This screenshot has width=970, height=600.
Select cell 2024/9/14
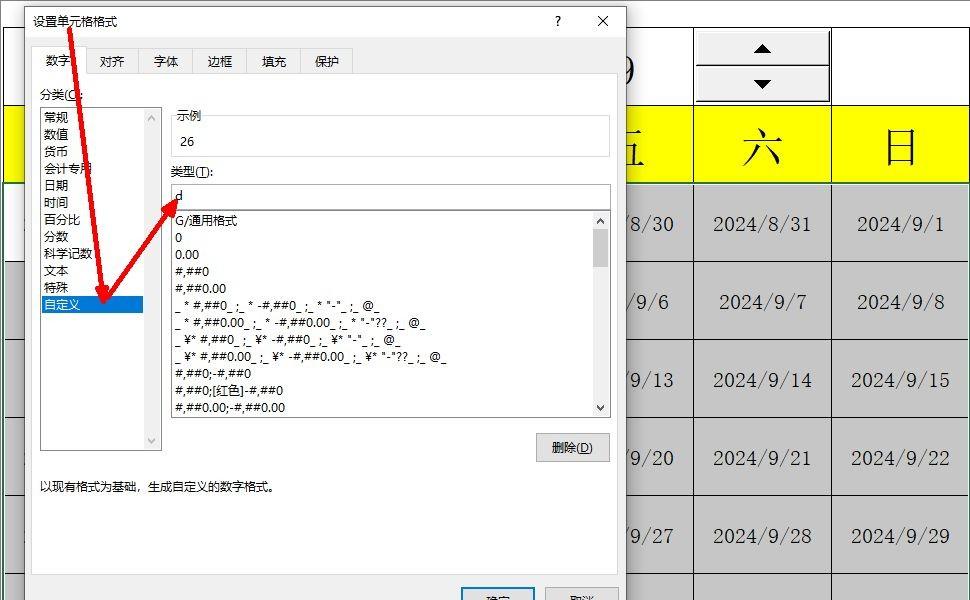(x=762, y=379)
